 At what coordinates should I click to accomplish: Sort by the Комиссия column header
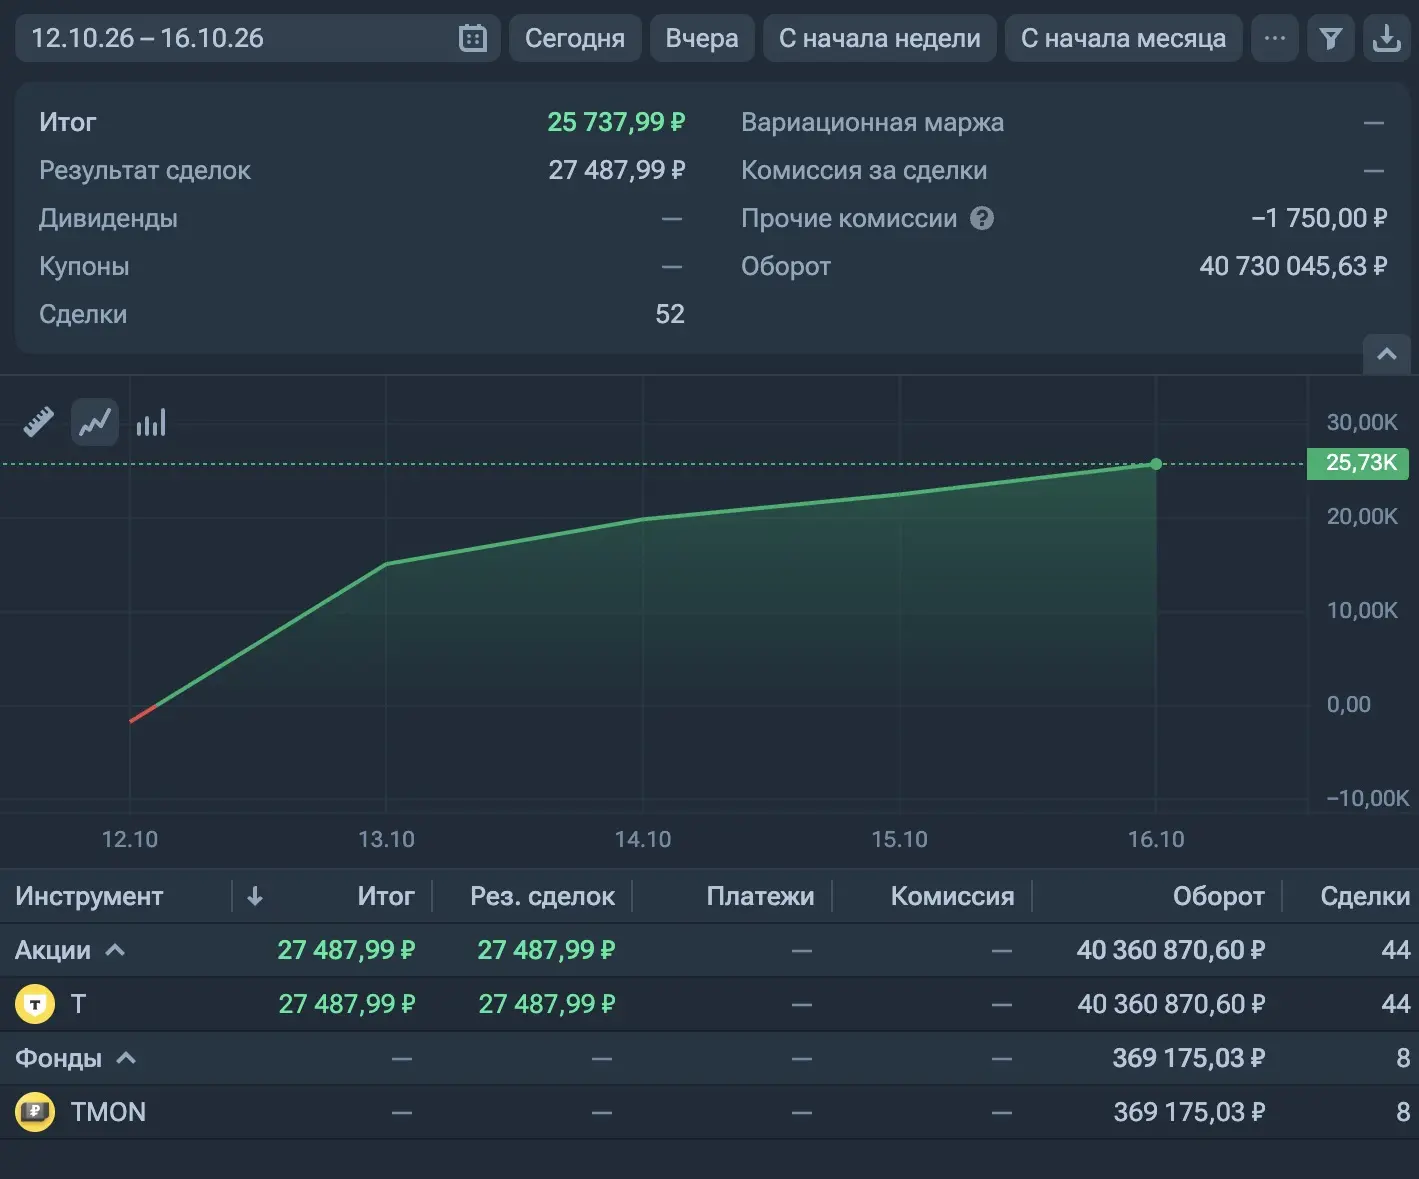point(952,896)
